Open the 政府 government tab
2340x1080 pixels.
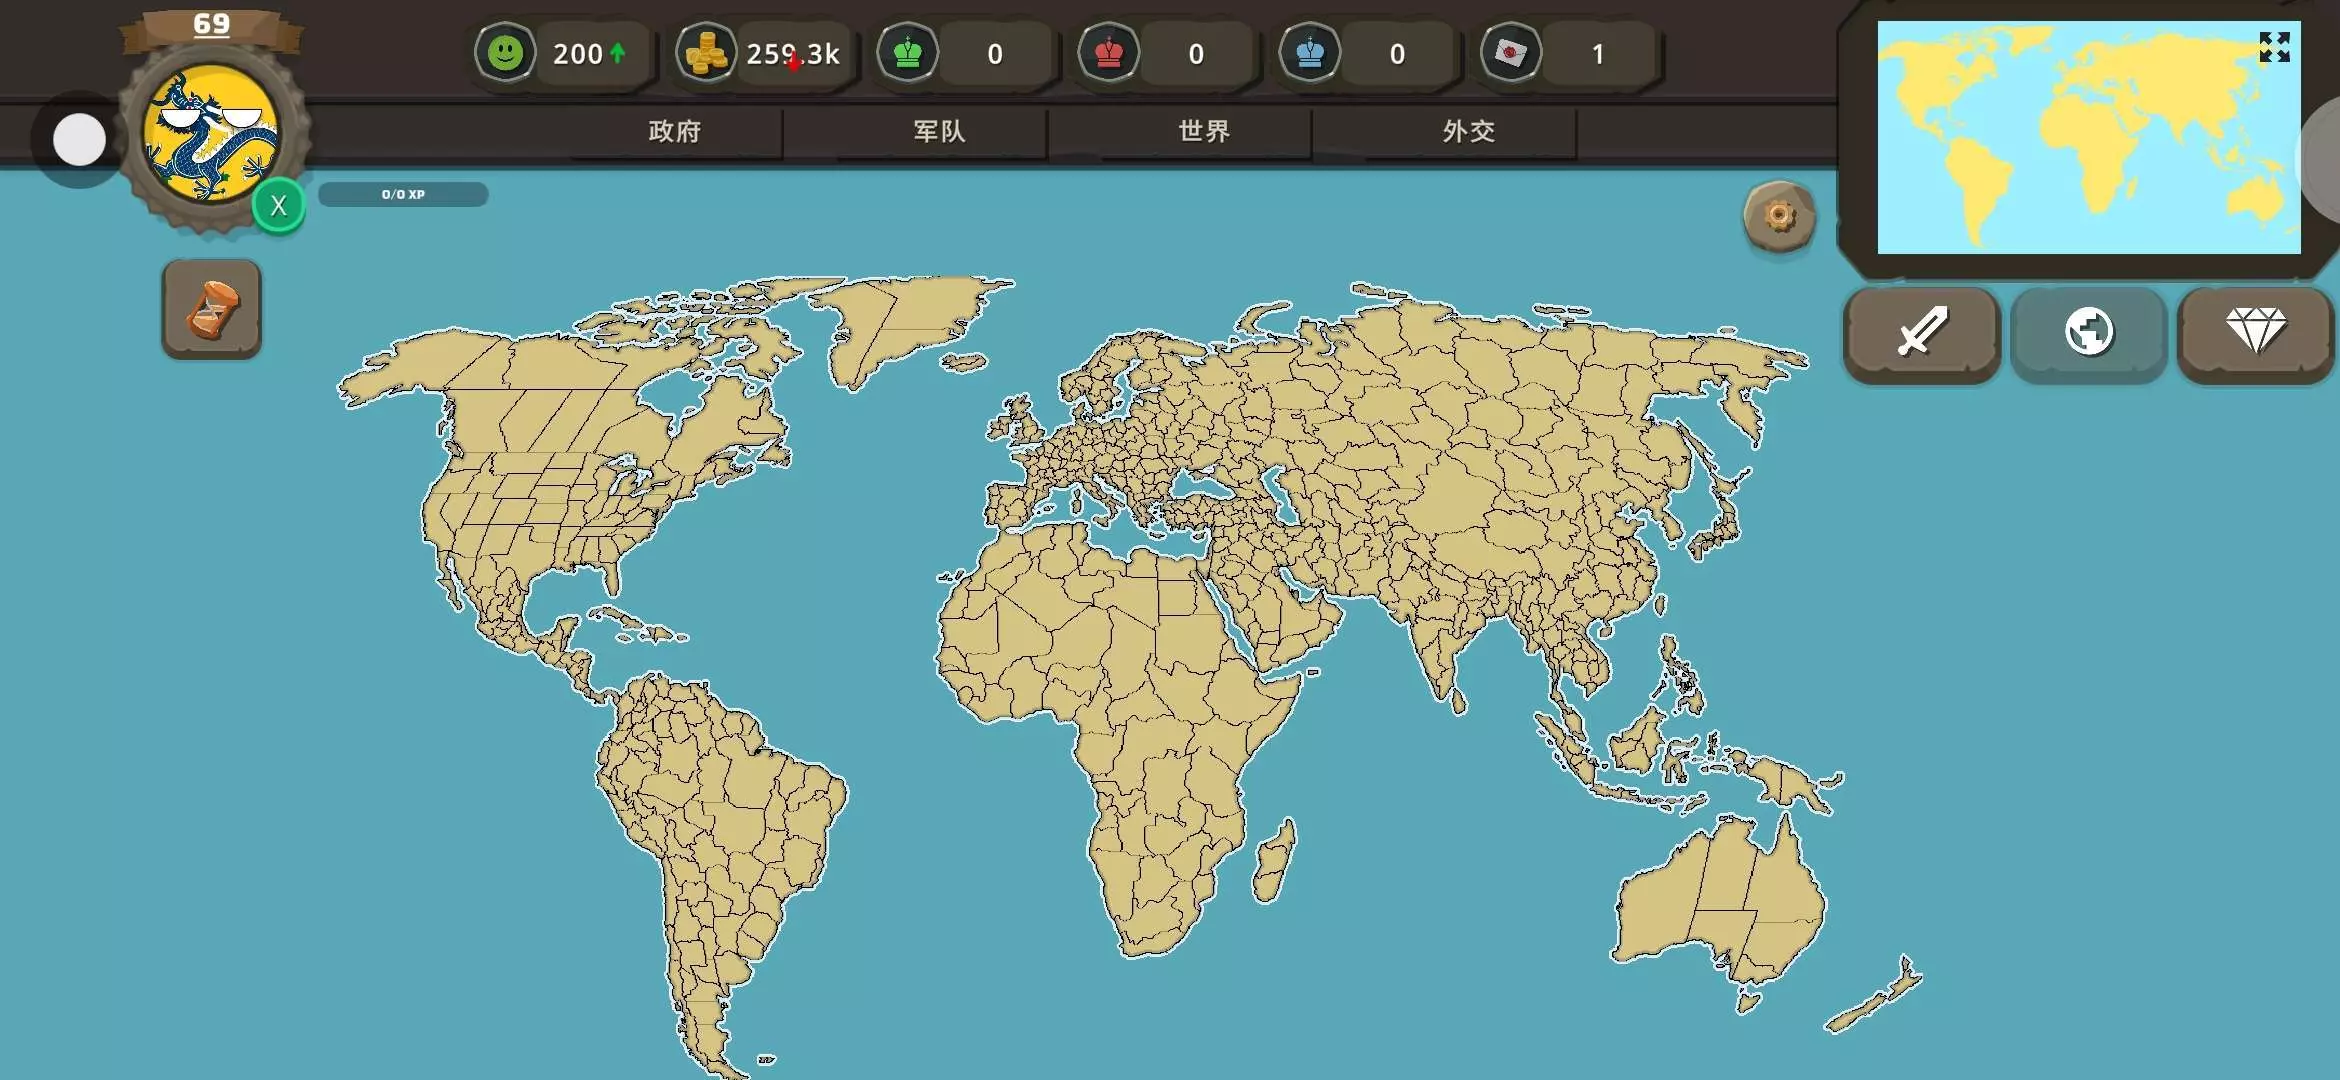click(x=675, y=131)
